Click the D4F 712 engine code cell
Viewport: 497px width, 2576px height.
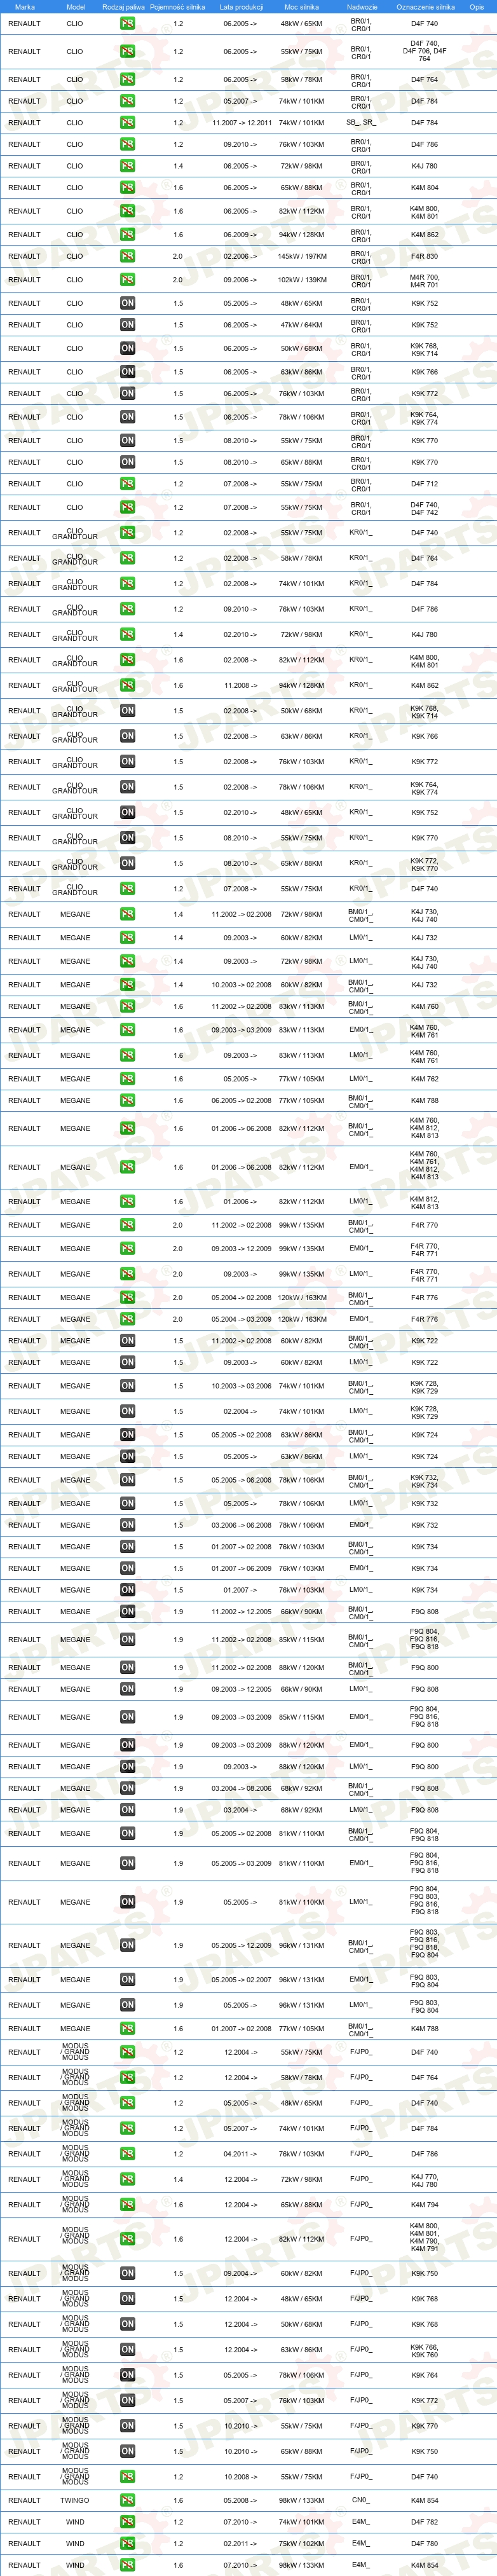[424, 484]
